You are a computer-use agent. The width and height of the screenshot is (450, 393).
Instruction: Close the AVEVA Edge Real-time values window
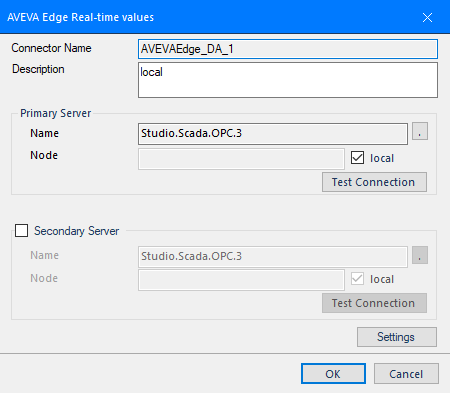click(427, 17)
